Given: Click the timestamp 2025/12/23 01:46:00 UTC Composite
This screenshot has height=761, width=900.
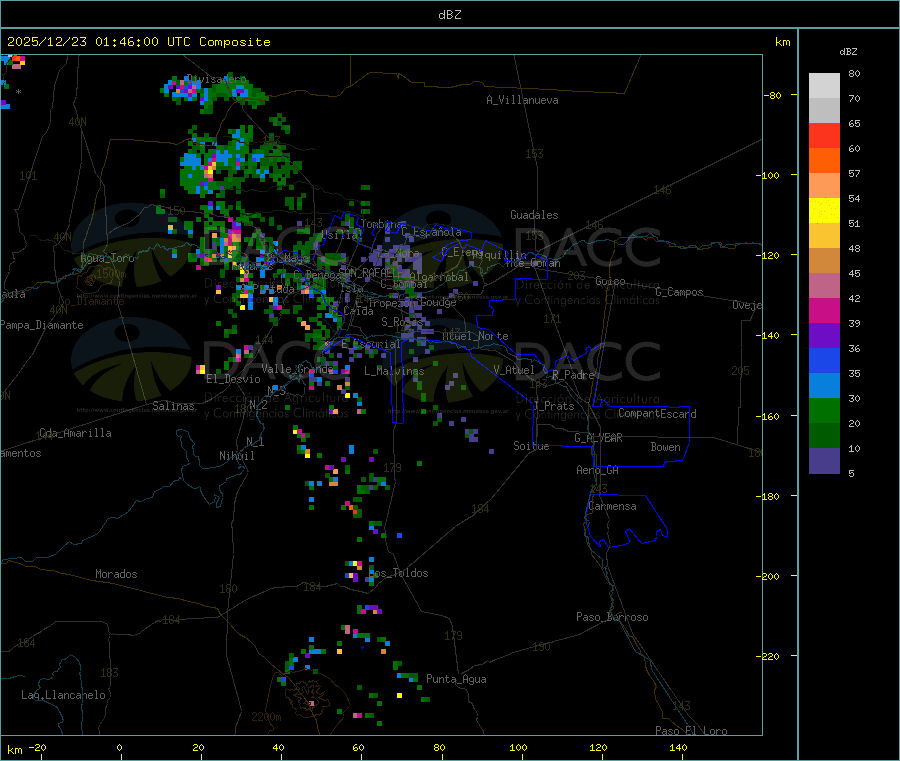Looking at the screenshot, I should click(x=138, y=42).
